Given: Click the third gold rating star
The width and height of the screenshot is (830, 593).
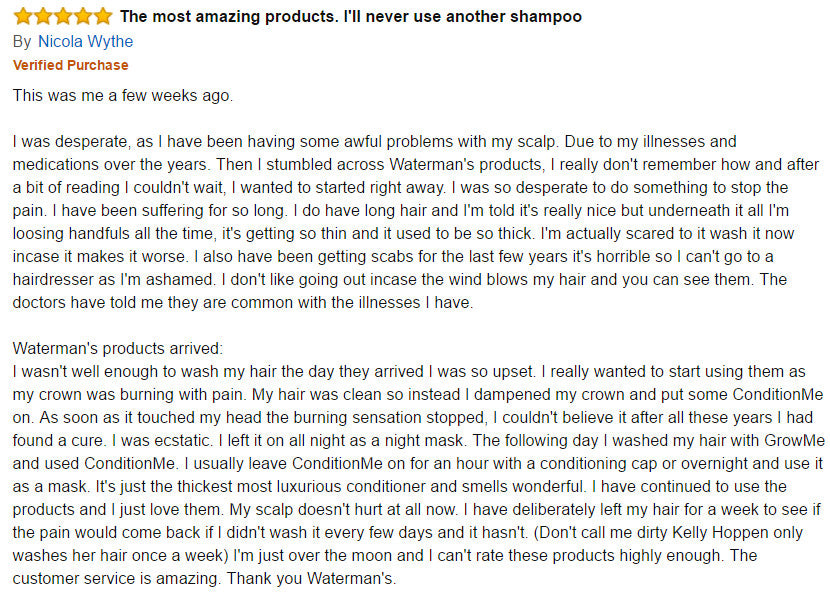Looking at the screenshot, I should coord(63,16).
